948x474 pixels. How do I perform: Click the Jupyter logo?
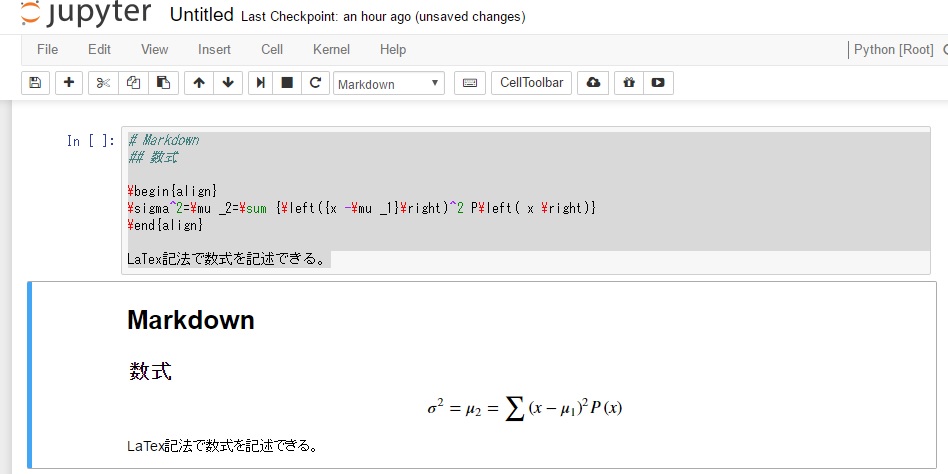[85, 13]
